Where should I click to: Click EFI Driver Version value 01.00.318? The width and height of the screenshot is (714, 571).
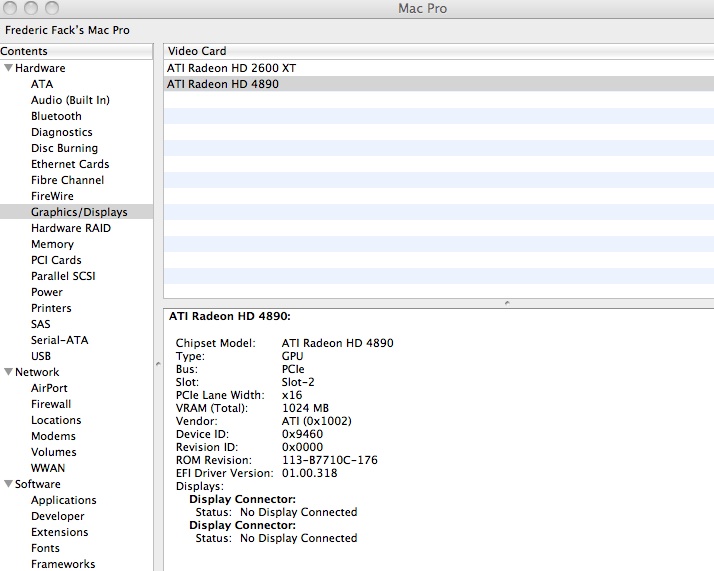(x=310, y=473)
